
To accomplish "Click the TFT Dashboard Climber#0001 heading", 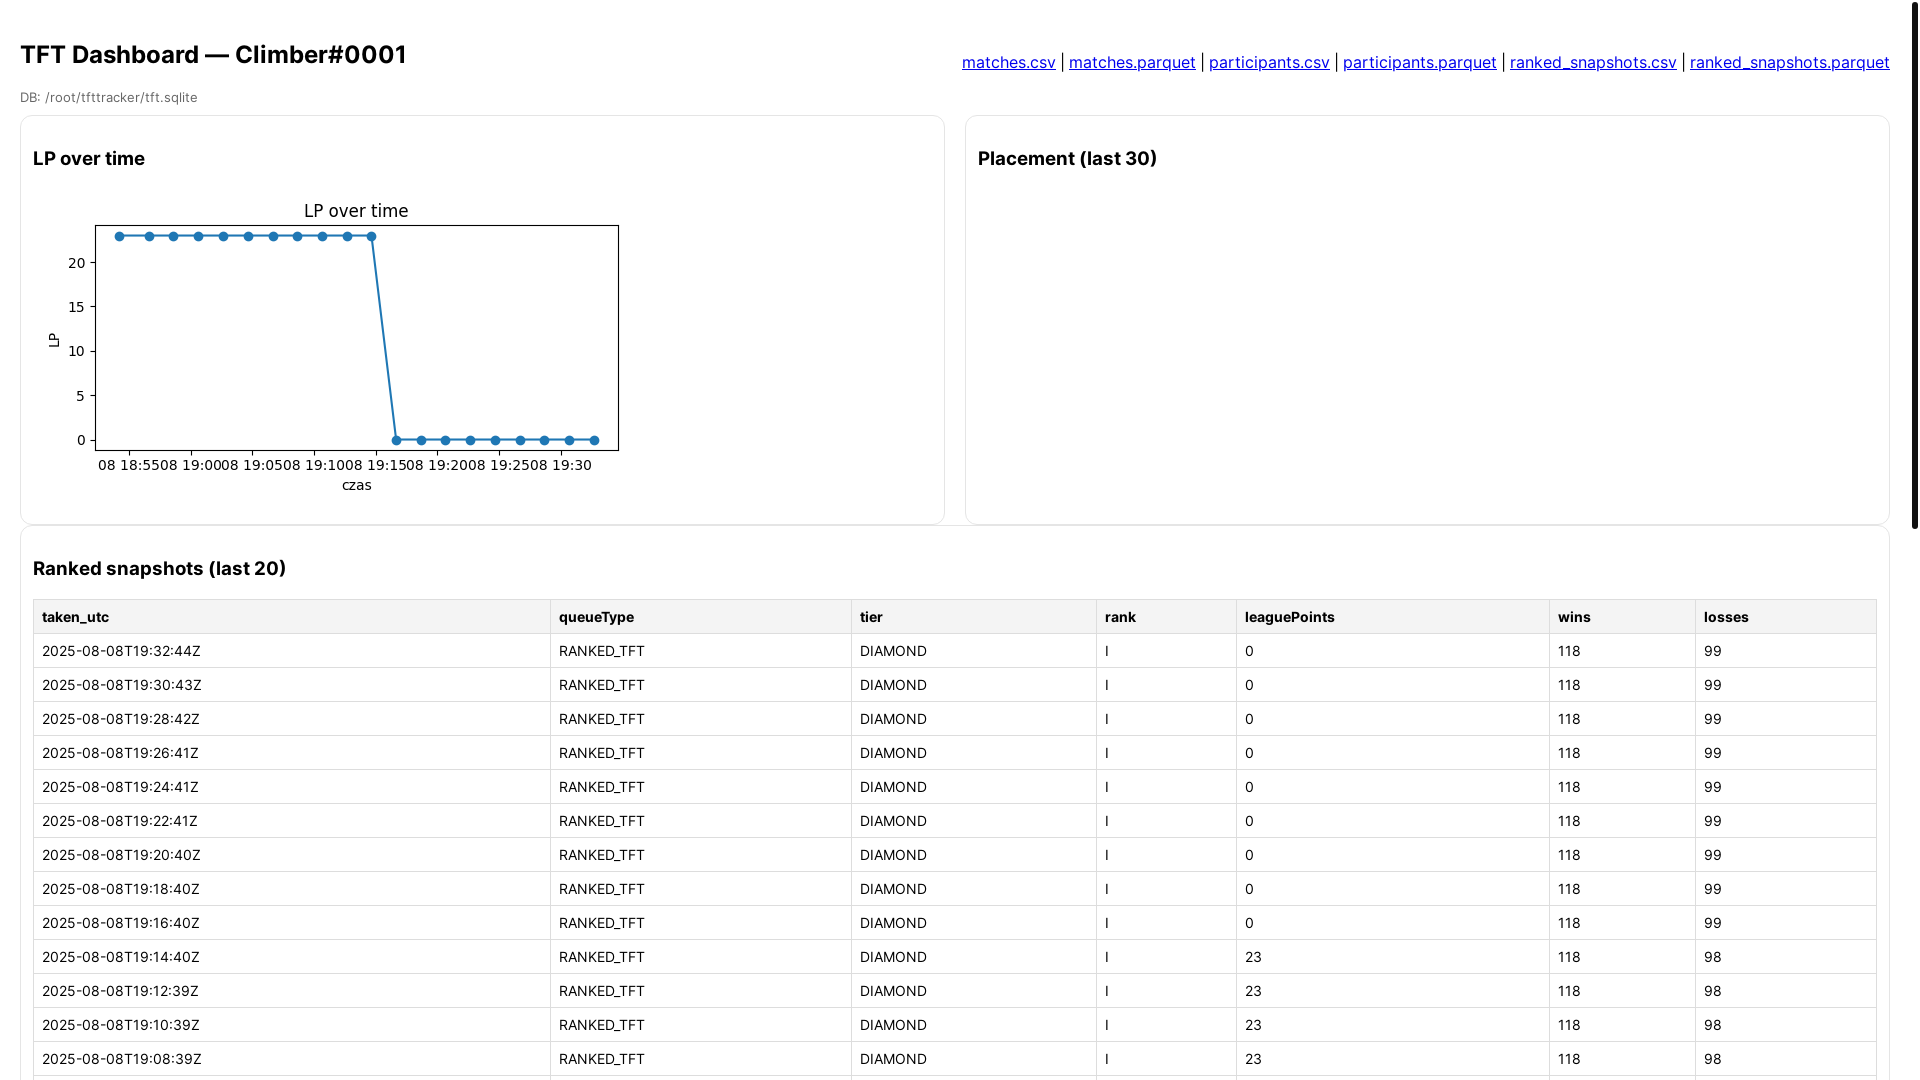I will click(213, 55).
